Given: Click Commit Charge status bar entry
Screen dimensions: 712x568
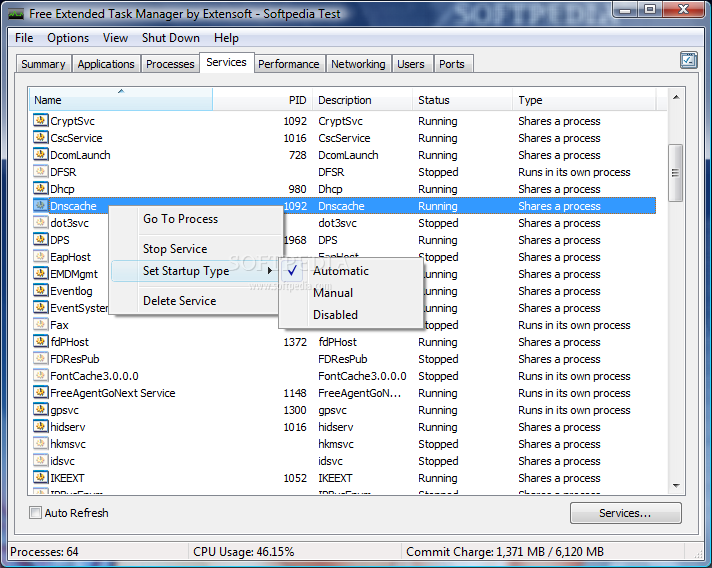Looking at the screenshot, I should 505,552.
